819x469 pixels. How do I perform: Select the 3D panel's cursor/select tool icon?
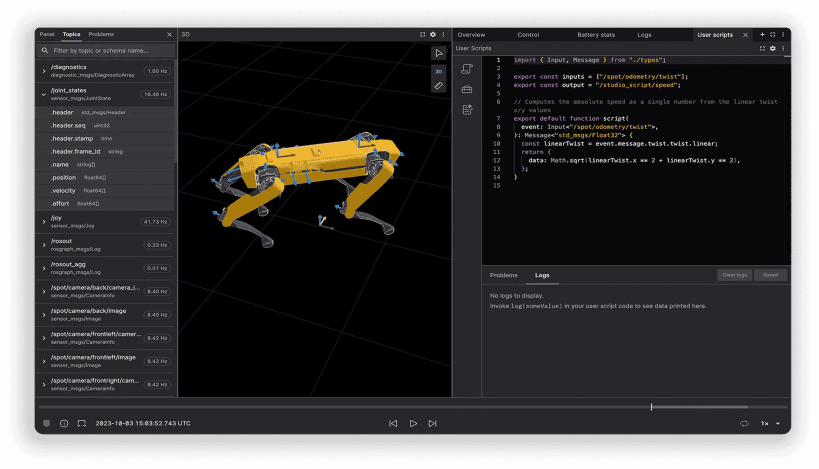438,53
